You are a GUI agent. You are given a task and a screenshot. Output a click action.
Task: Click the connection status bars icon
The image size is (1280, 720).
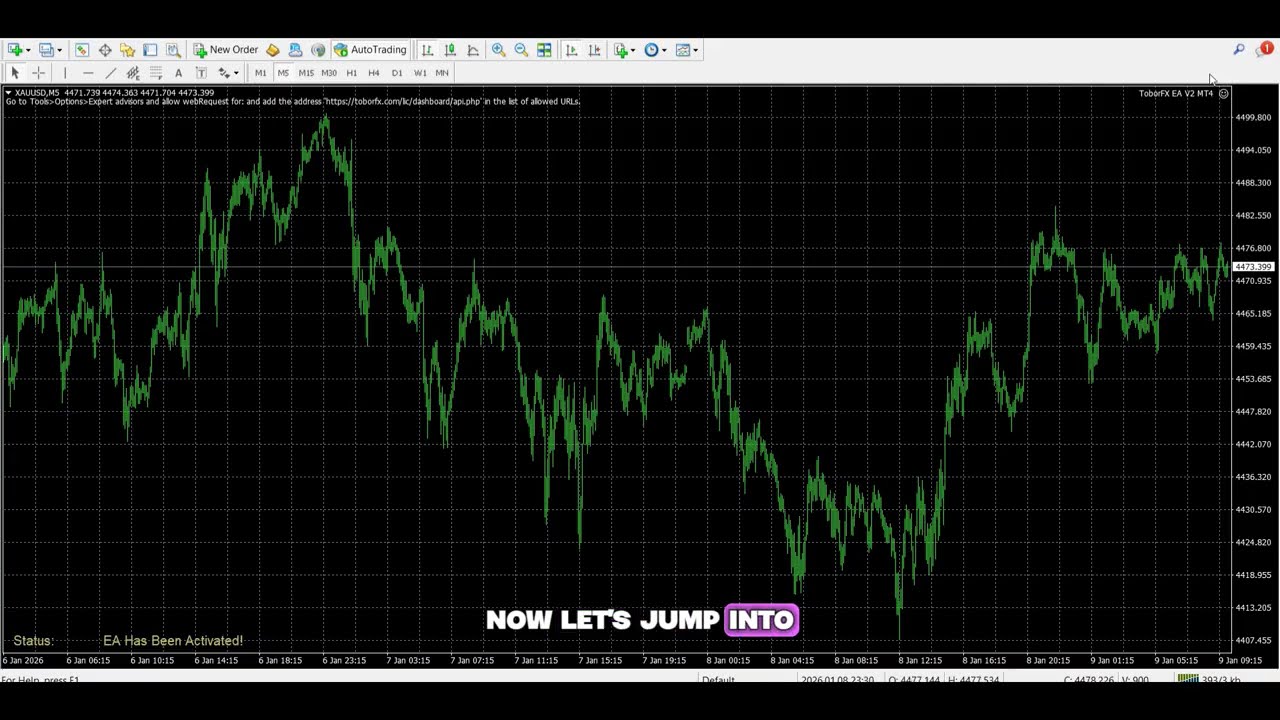pyautogui.click(x=1187, y=679)
